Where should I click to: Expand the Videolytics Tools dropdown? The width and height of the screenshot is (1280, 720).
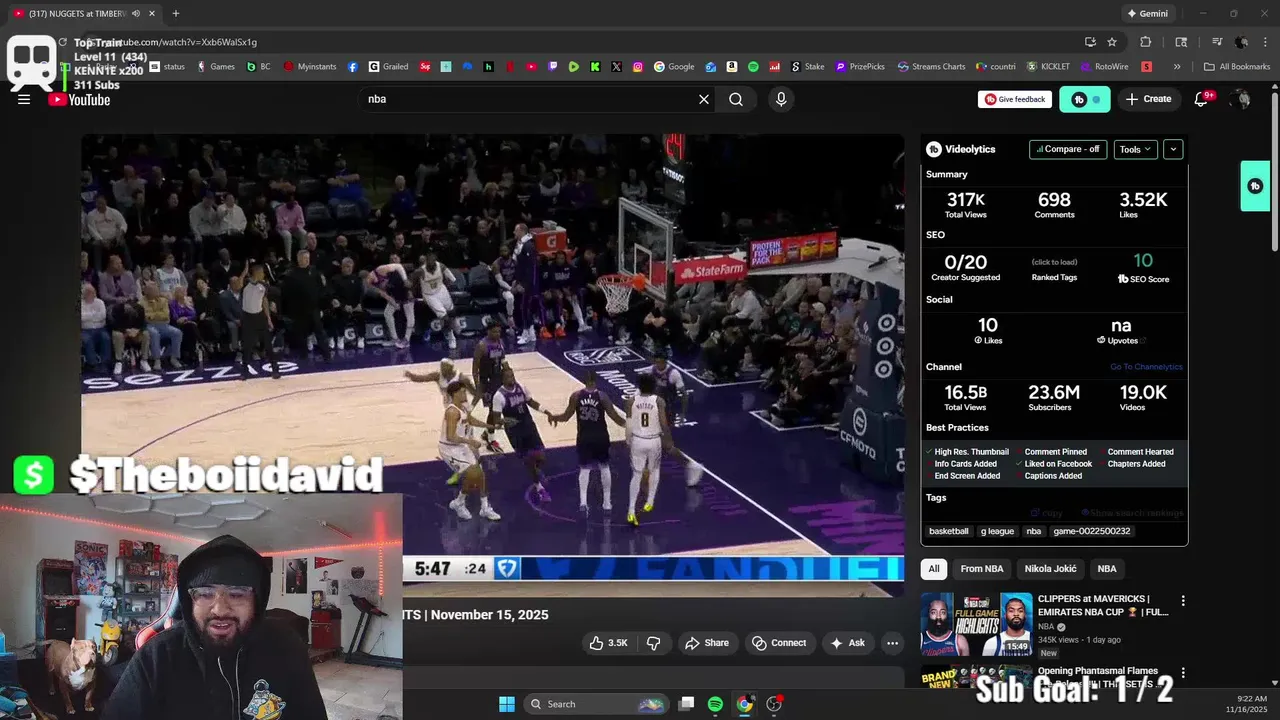(x=1135, y=149)
